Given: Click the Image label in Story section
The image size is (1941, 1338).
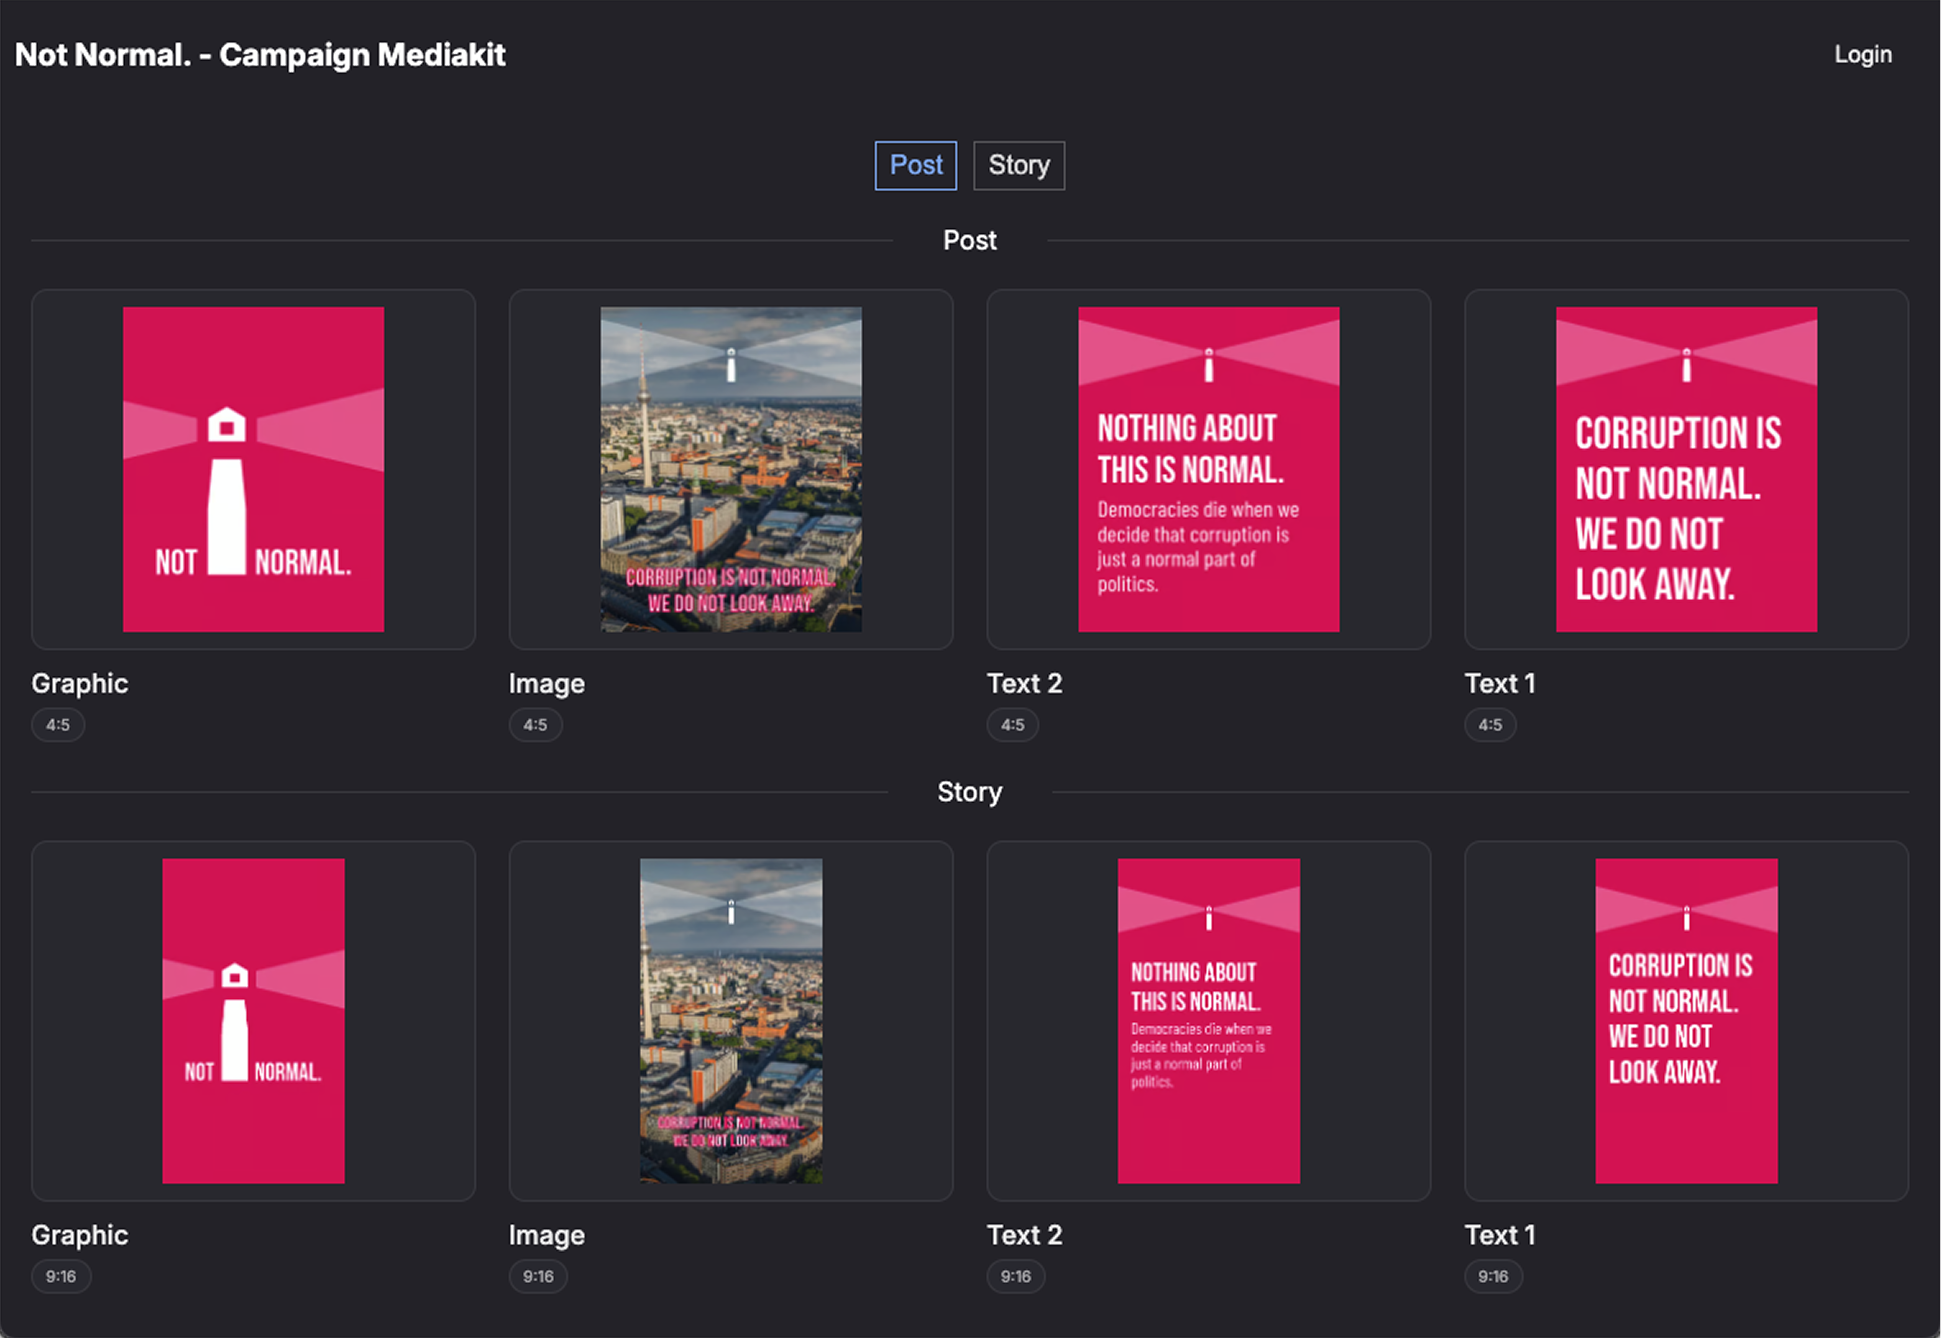Looking at the screenshot, I should [x=546, y=1235].
